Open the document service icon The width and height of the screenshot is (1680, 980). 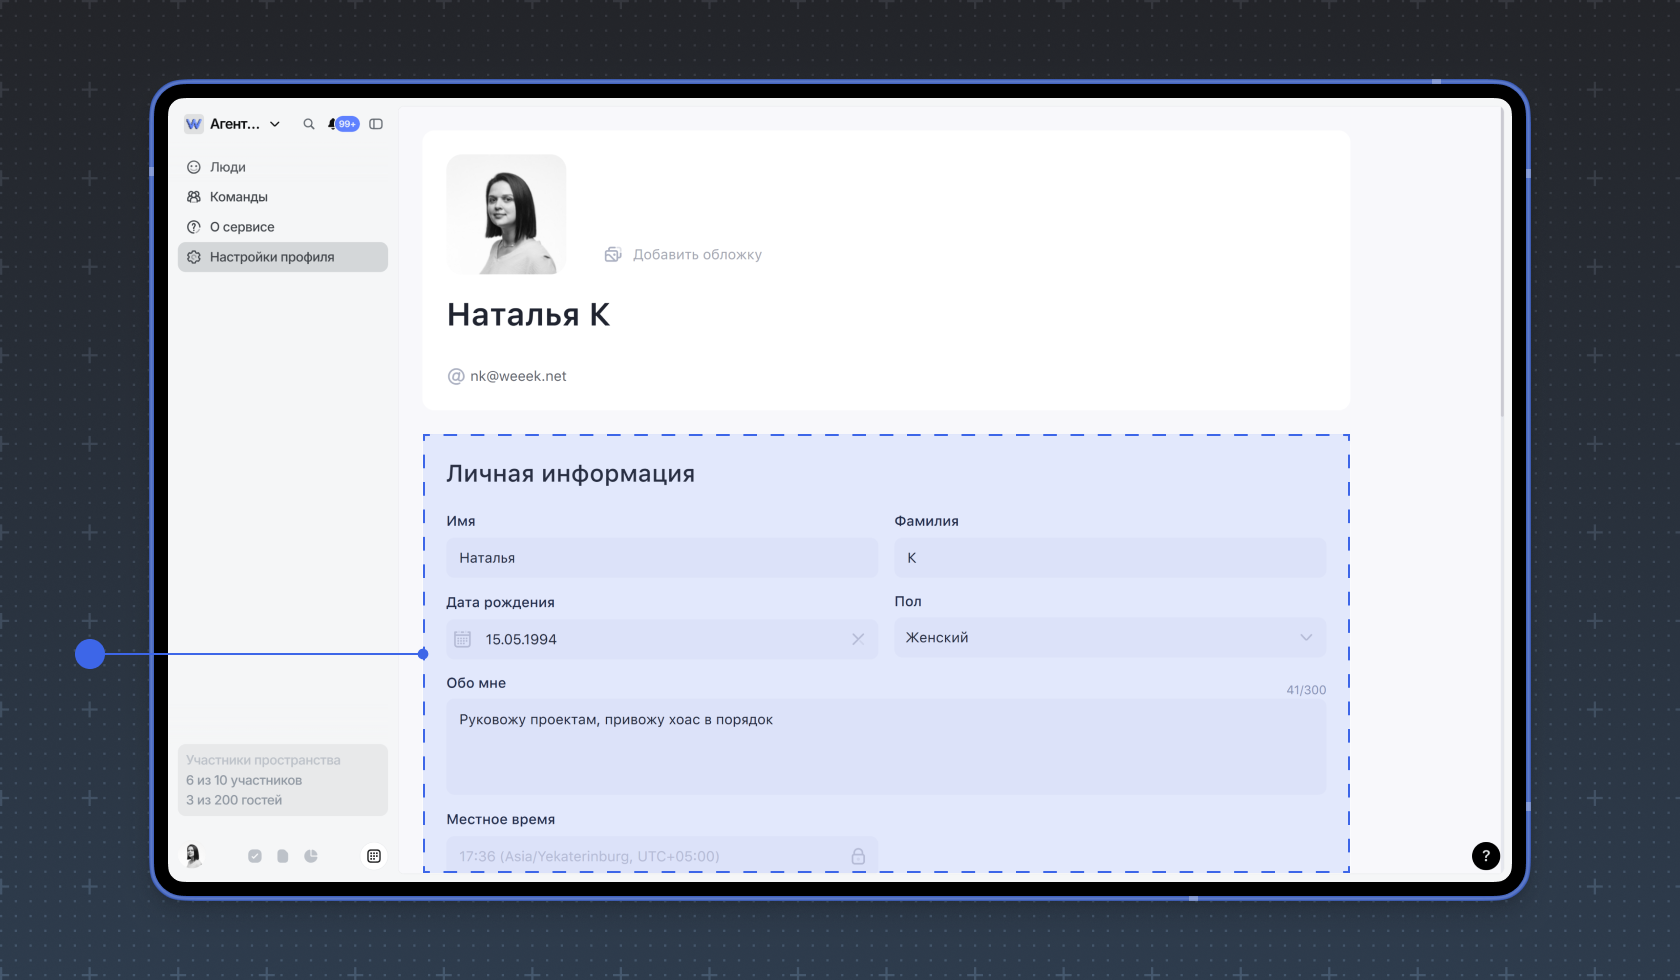point(283,856)
